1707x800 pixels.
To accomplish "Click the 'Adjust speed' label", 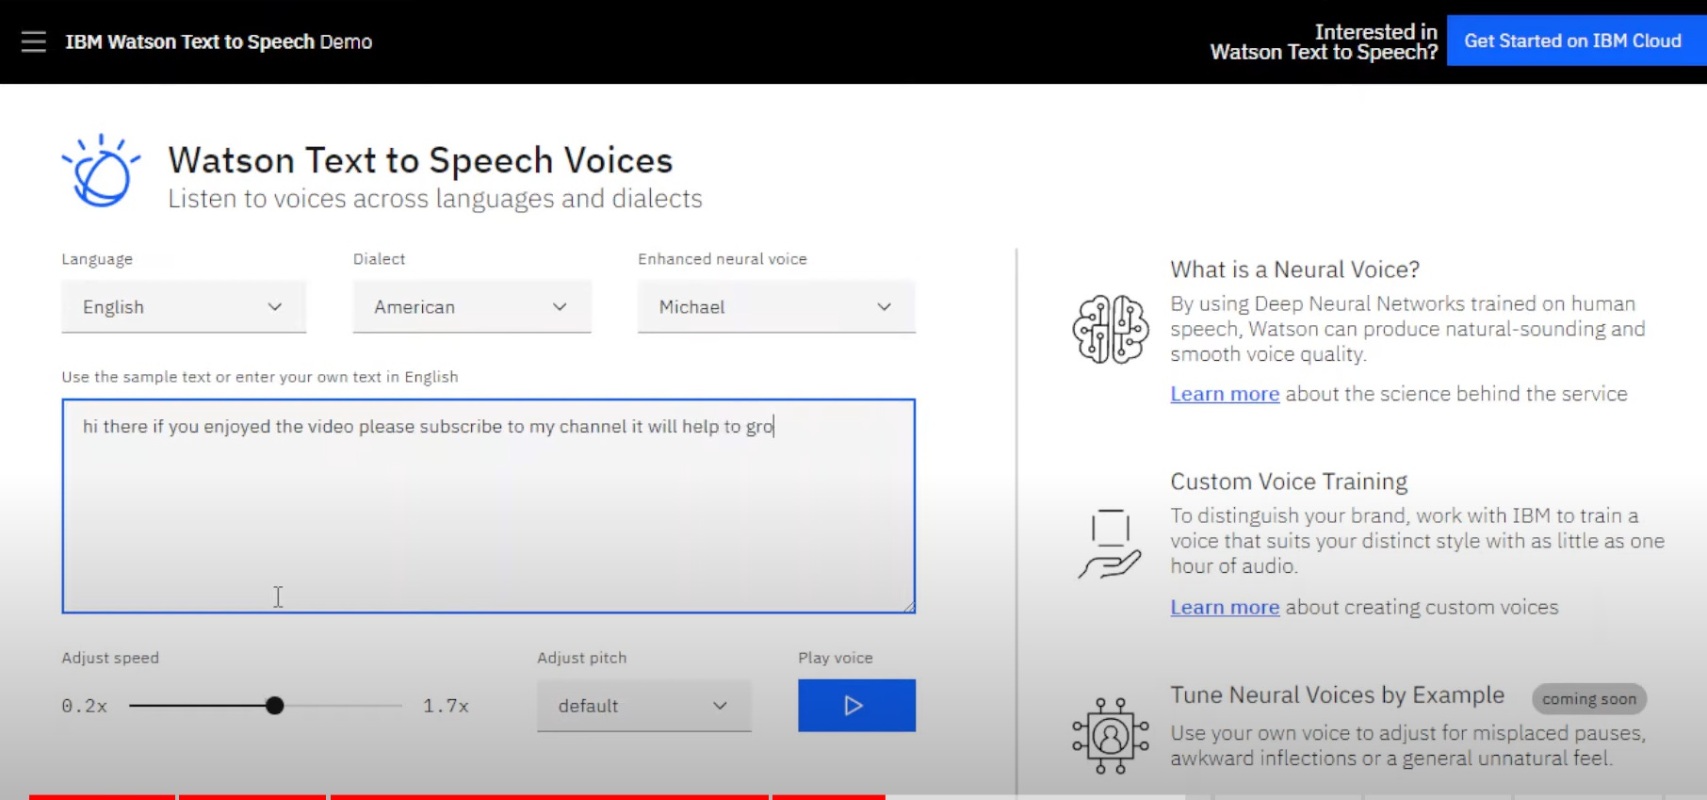I will pos(110,658).
